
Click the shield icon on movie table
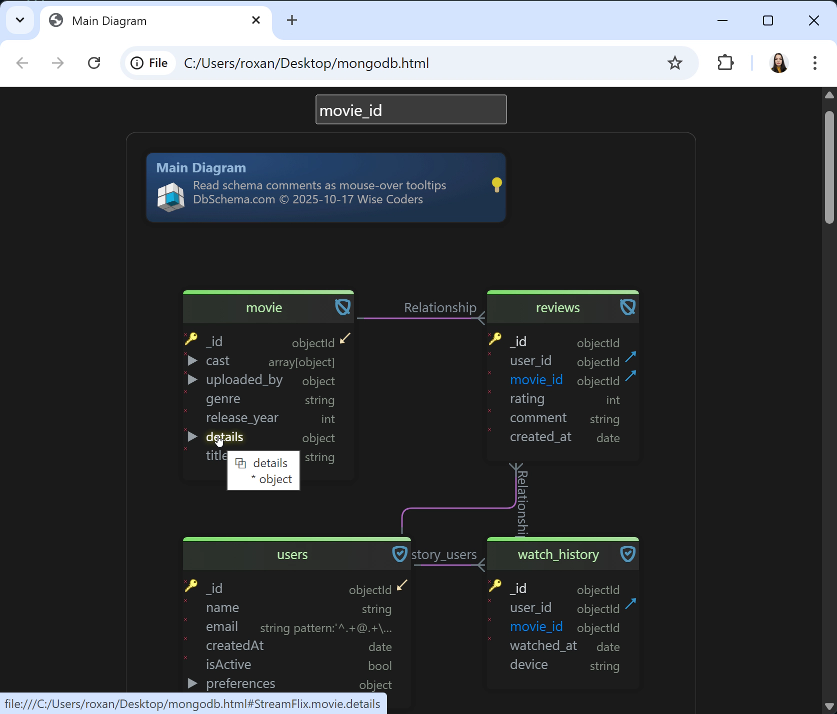click(x=343, y=307)
